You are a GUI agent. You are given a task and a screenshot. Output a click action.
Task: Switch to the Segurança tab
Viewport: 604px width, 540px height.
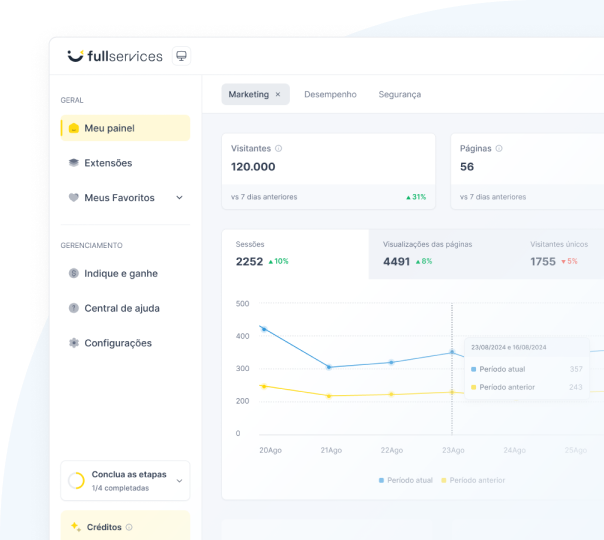click(x=399, y=94)
